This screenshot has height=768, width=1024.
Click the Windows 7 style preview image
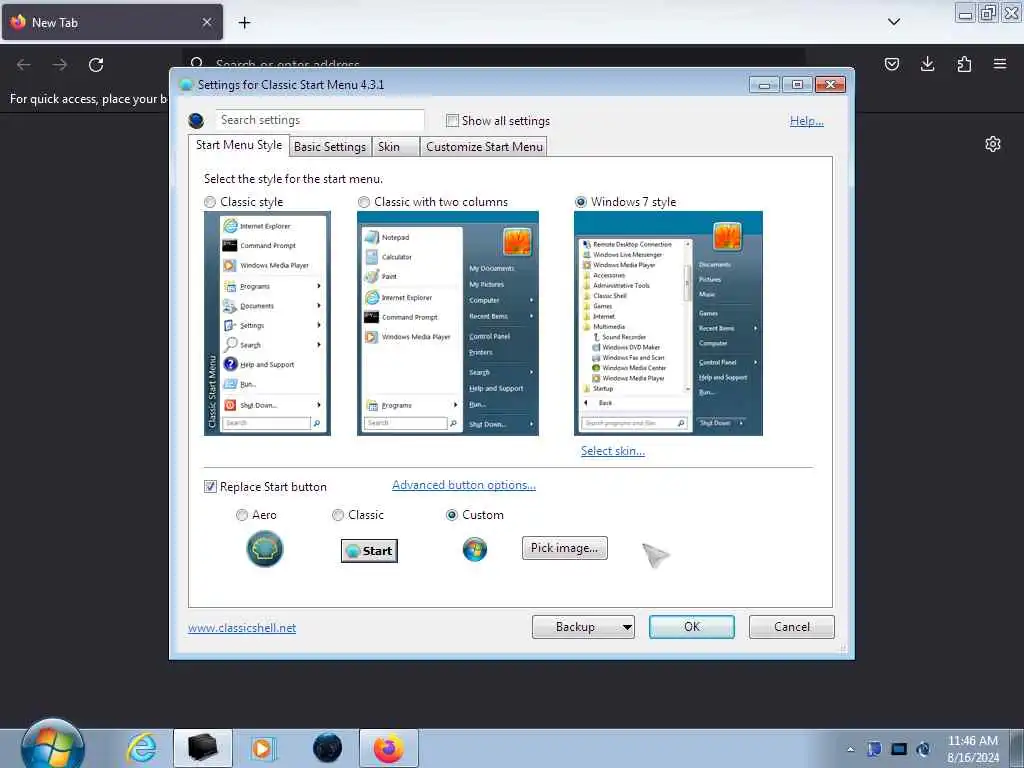(x=668, y=323)
